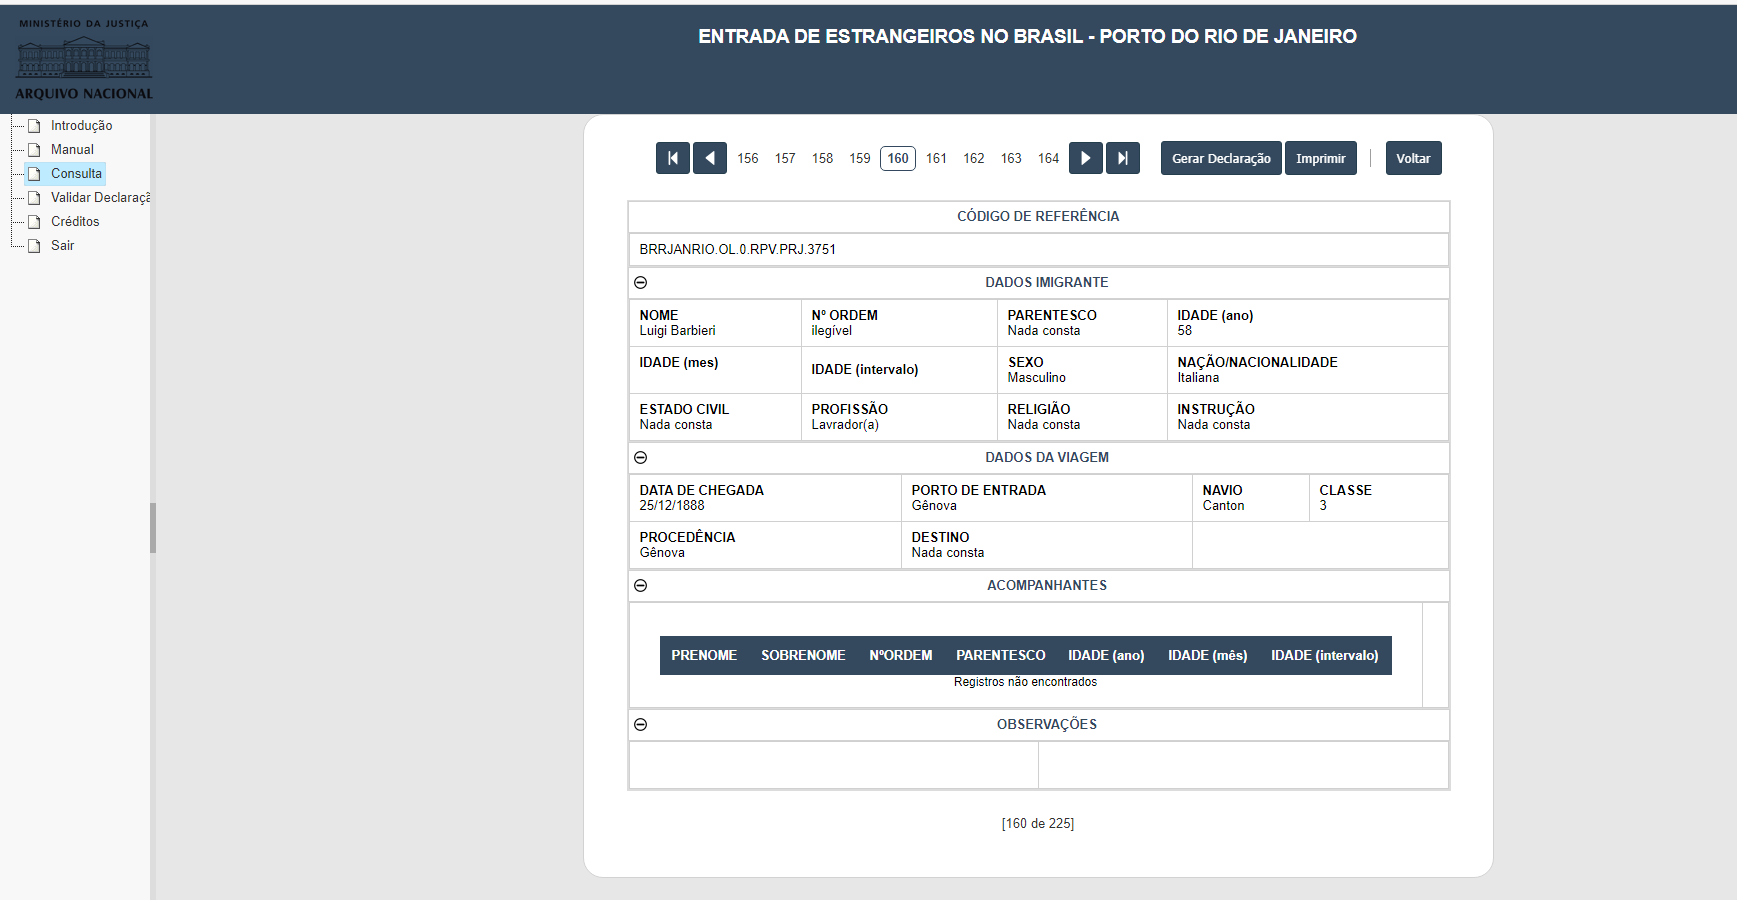Viewport: 1737px width, 900px height.
Task: Go to the first record page
Action: 673,158
